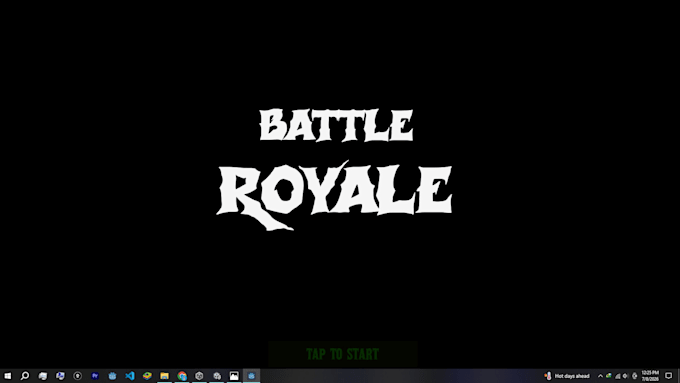
Task: Launch Premiere Pro from taskbar
Action: tap(95, 376)
